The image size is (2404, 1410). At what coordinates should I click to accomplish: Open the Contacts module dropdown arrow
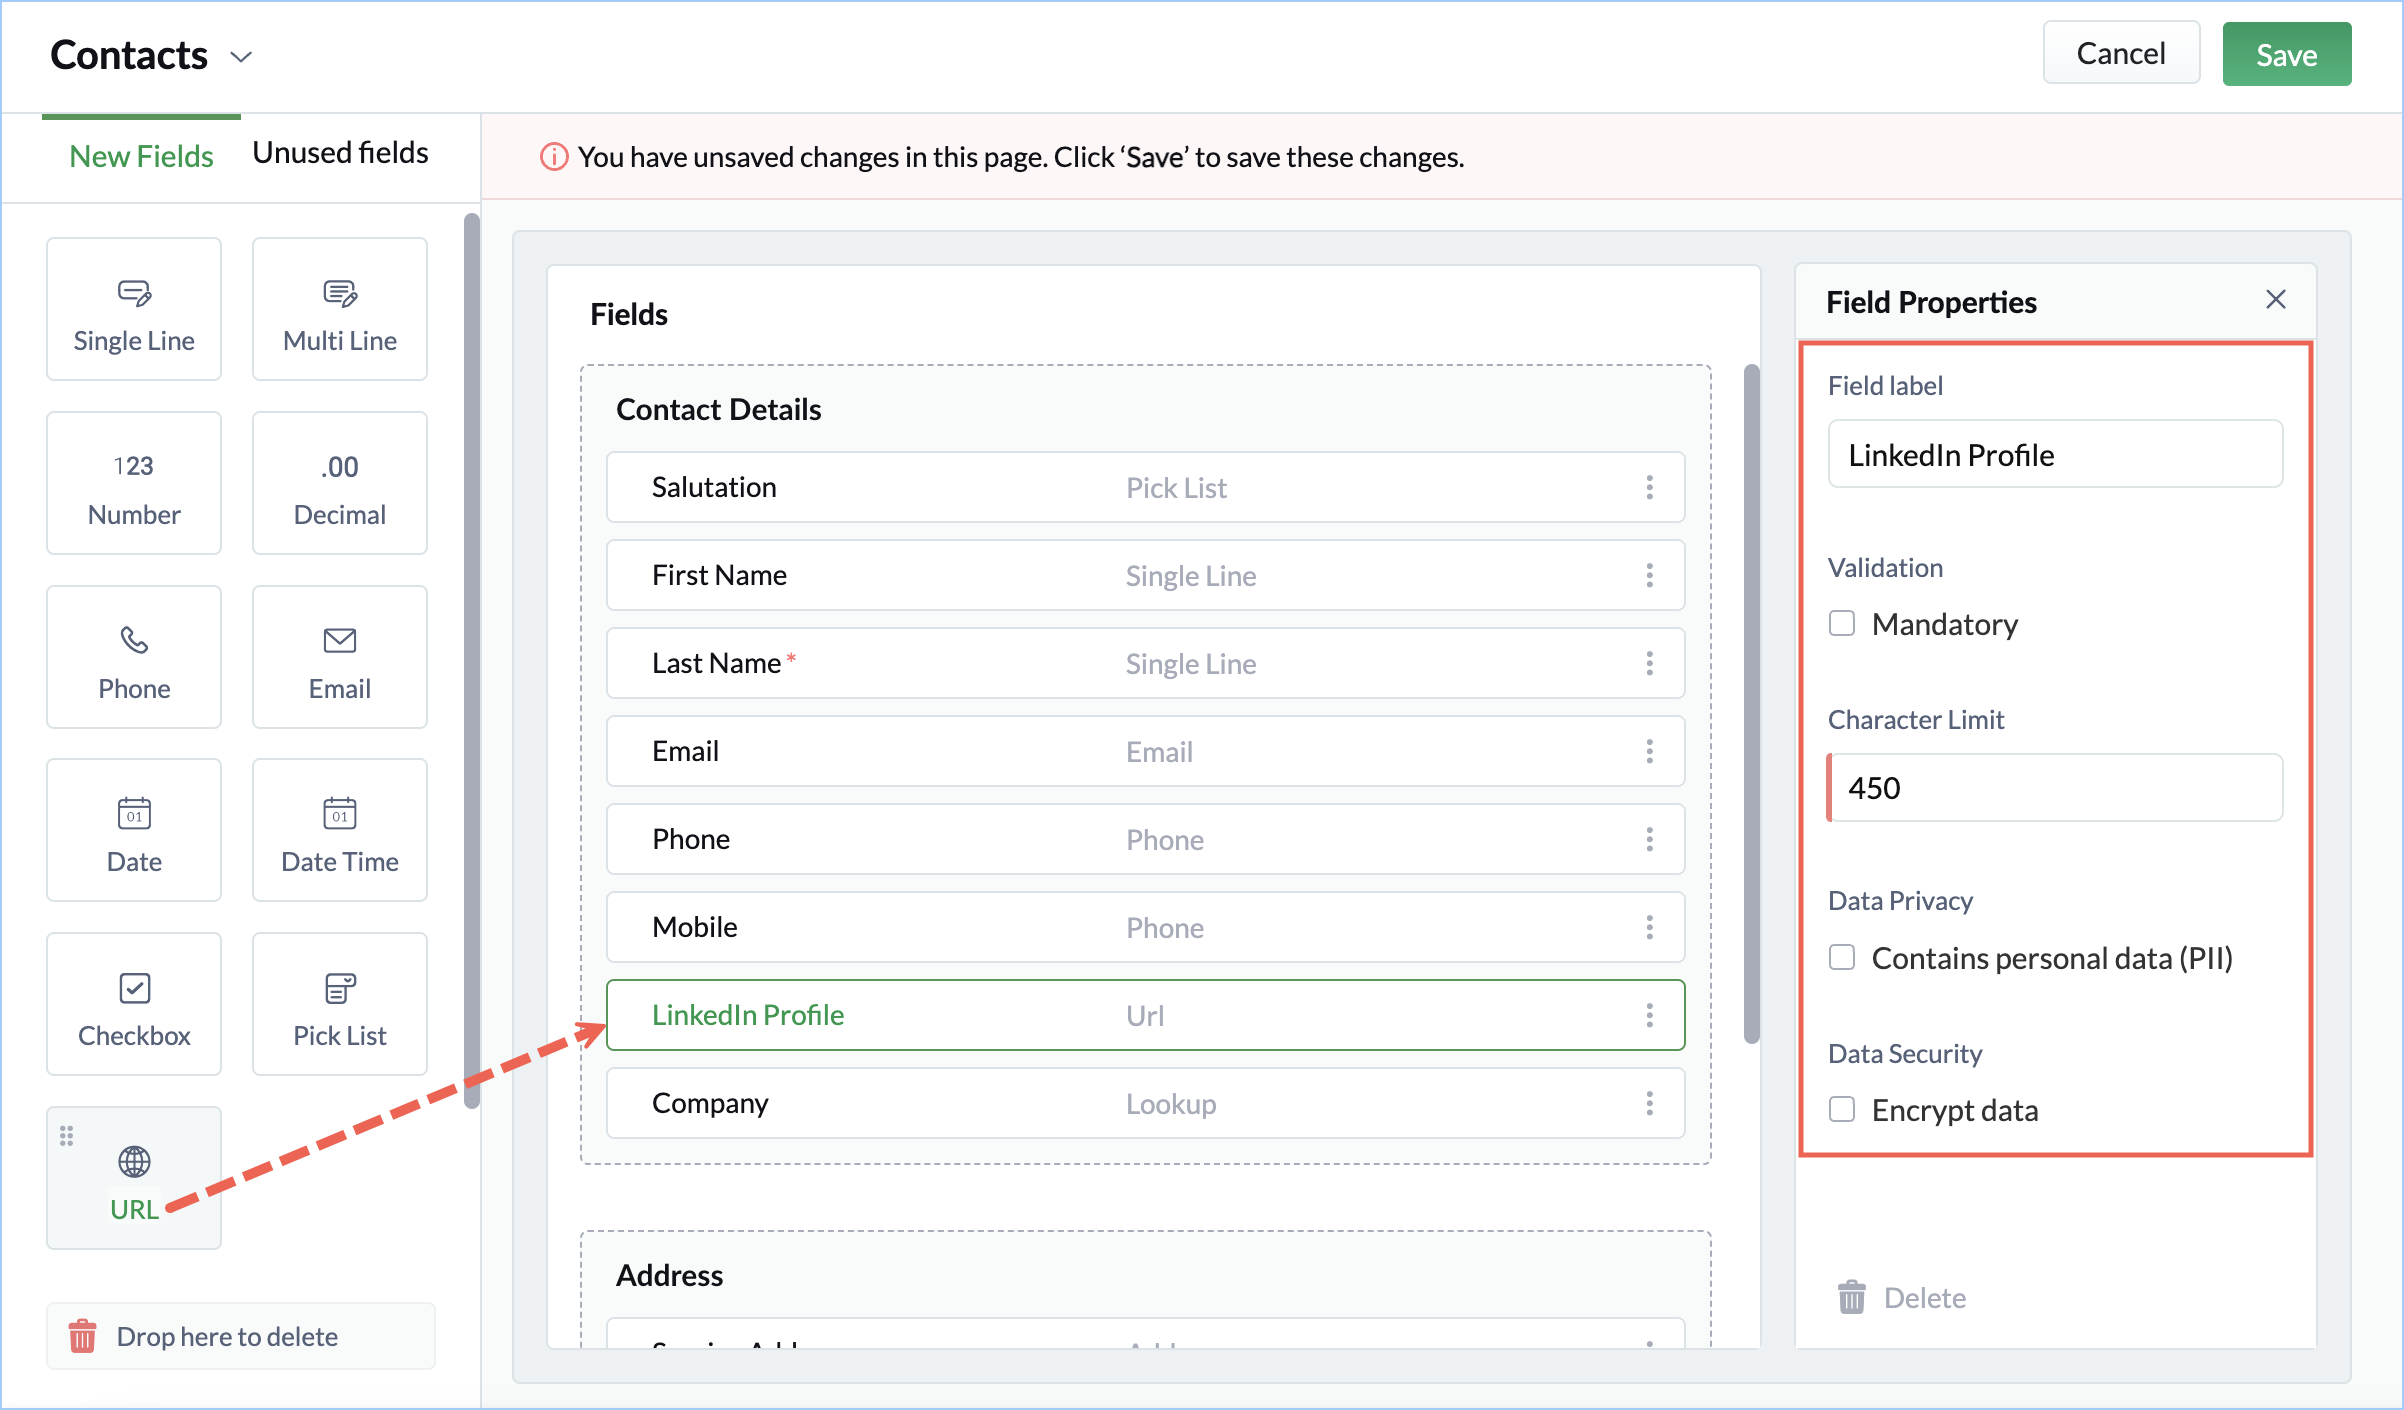click(x=241, y=57)
